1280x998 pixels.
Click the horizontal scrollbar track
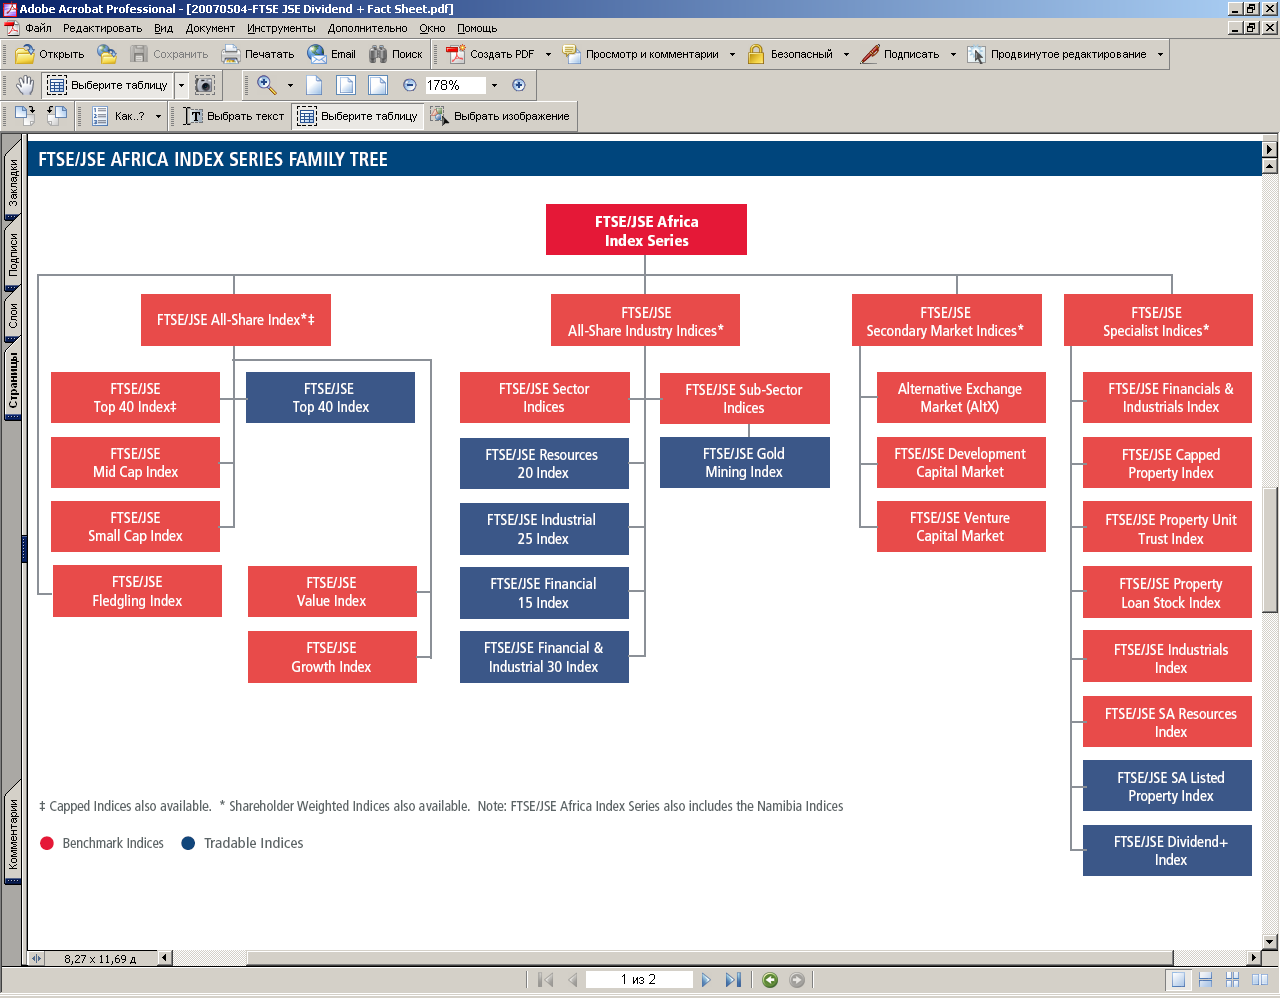tap(709, 957)
